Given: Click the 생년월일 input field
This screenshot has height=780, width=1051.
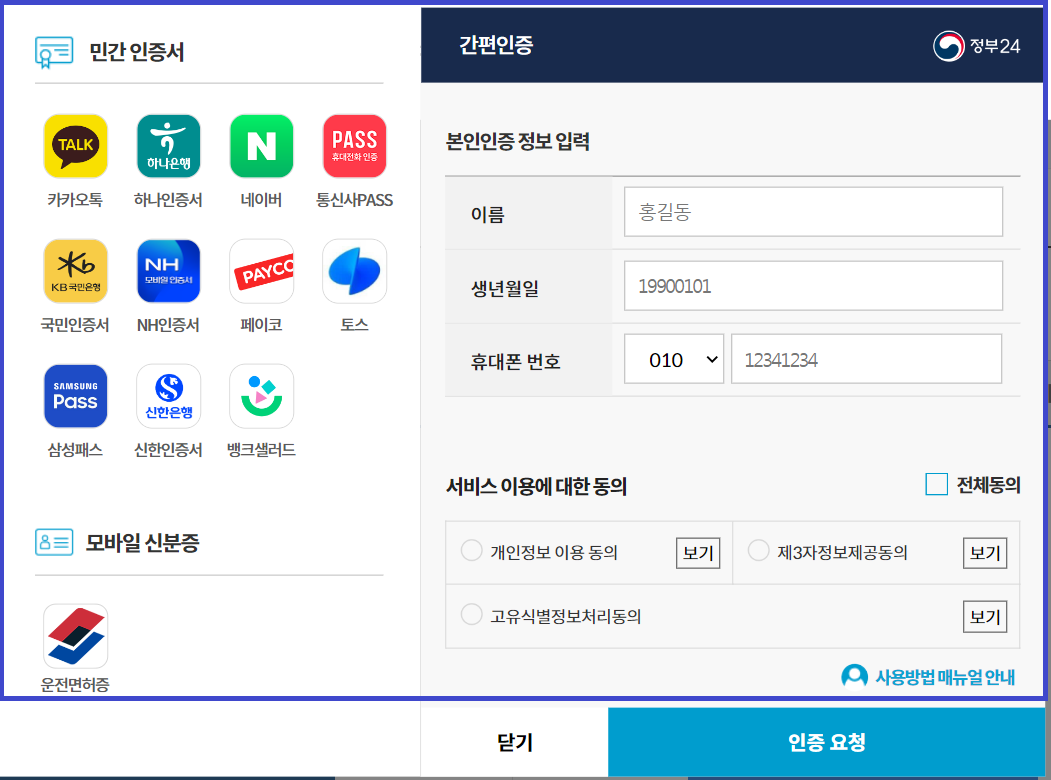Looking at the screenshot, I should (x=813, y=285).
